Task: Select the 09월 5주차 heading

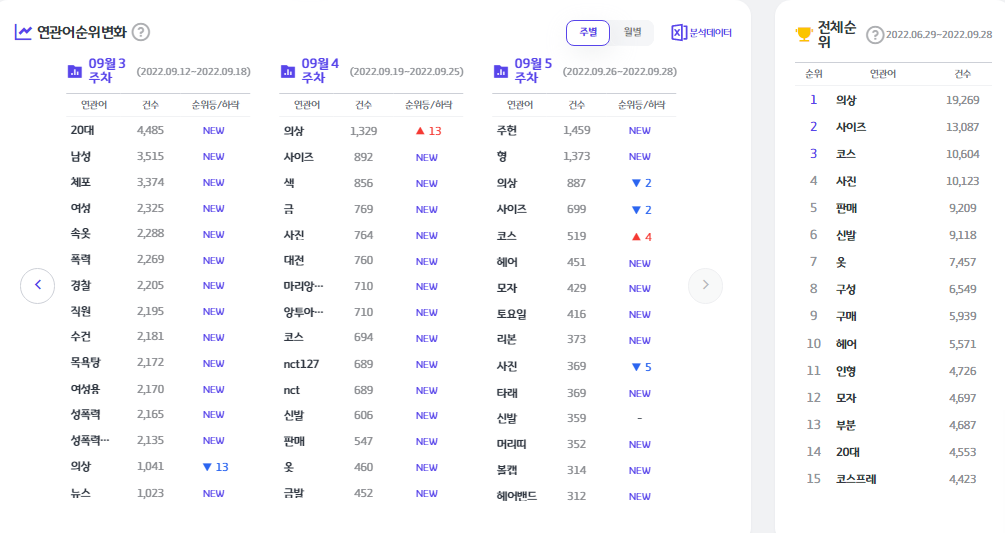Action: pos(533,70)
